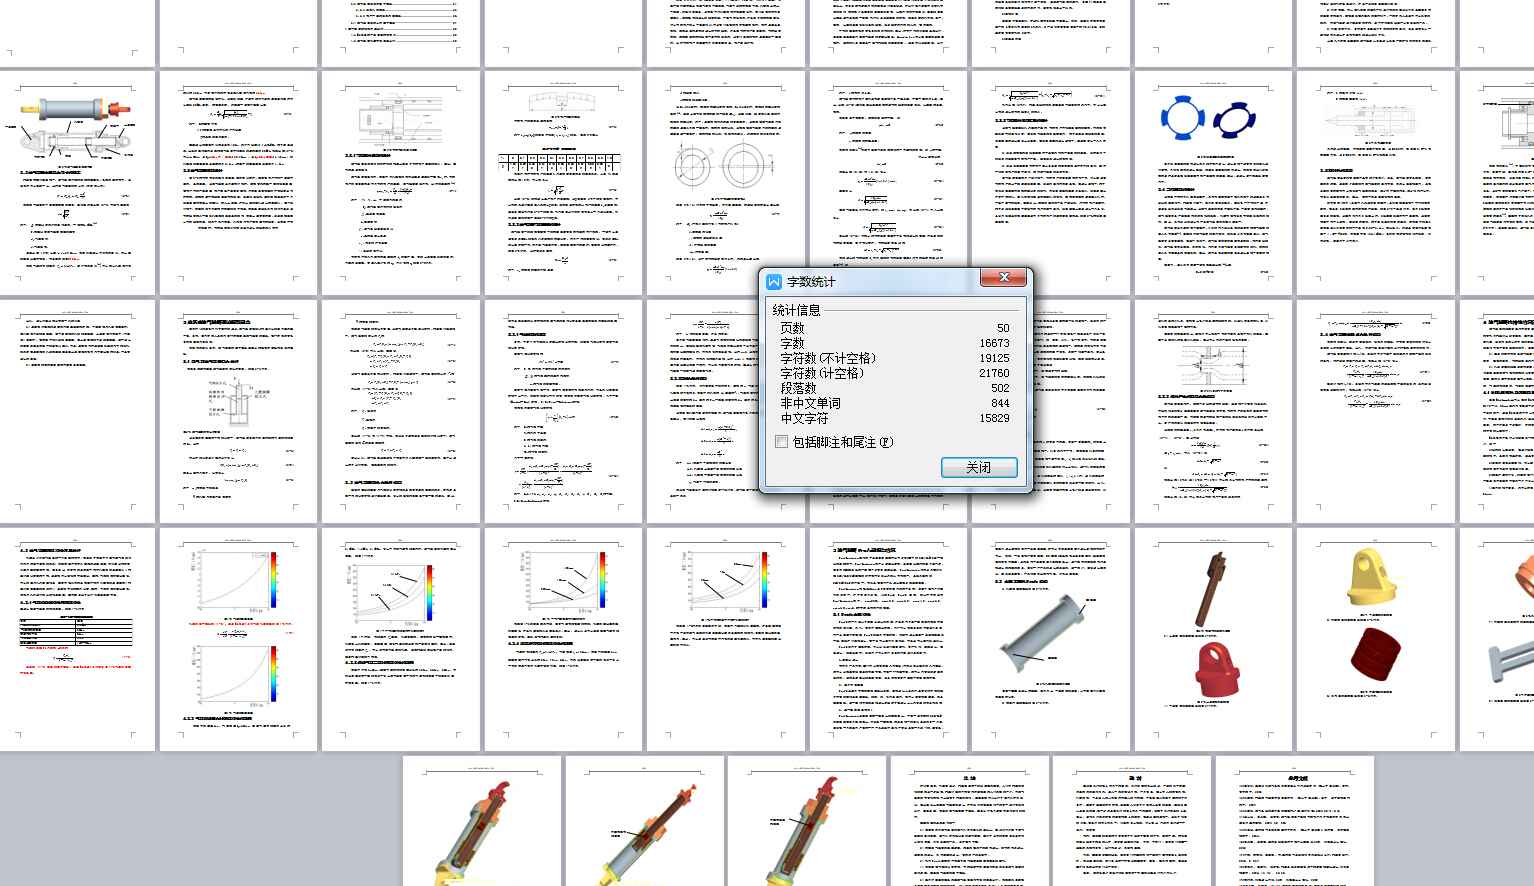
Task: Open the page with hydraulic cylinder illustrations
Action: click(x=77, y=183)
